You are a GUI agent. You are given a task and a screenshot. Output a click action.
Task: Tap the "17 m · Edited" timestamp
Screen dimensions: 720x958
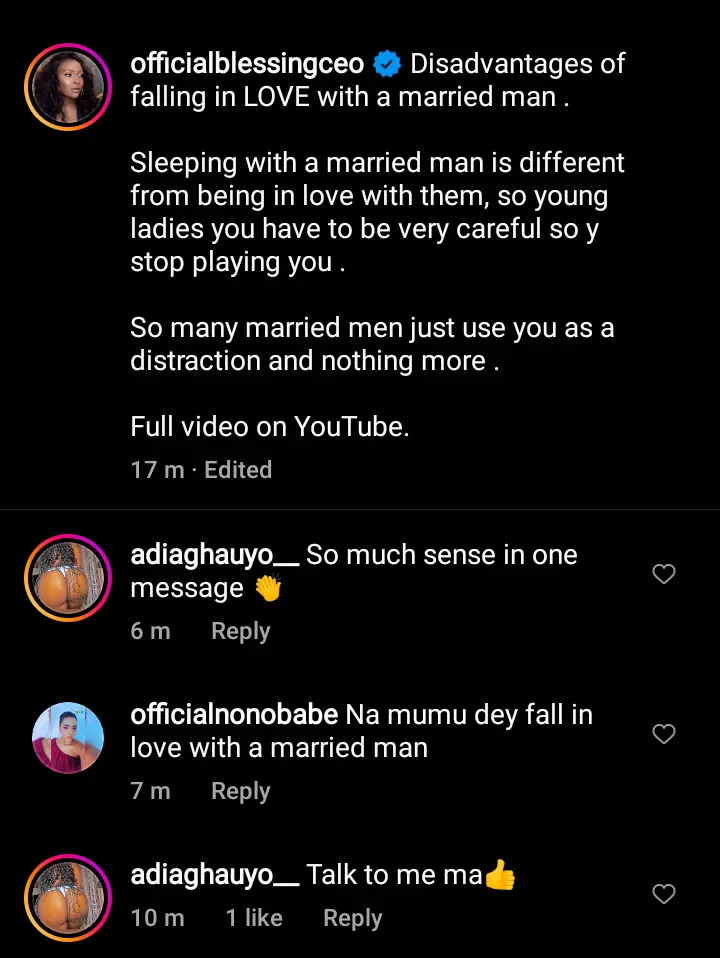coord(201,469)
